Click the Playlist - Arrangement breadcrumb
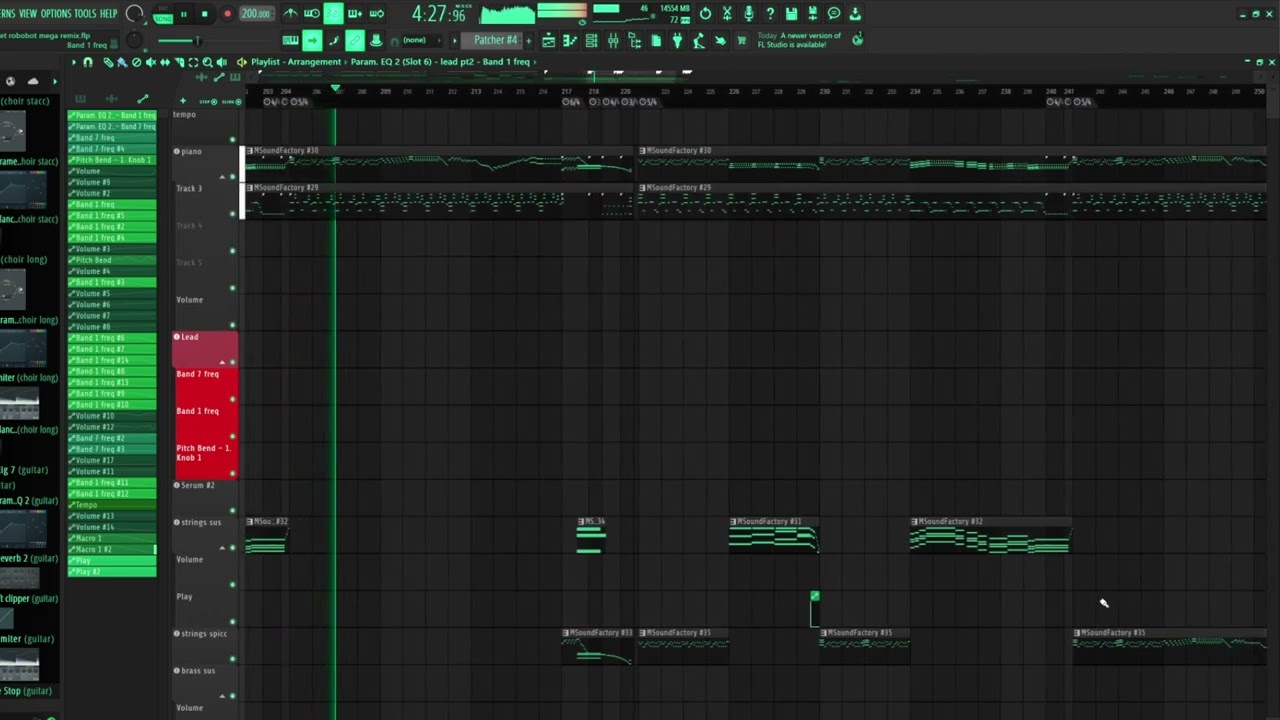The image size is (1280, 720). (x=296, y=62)
